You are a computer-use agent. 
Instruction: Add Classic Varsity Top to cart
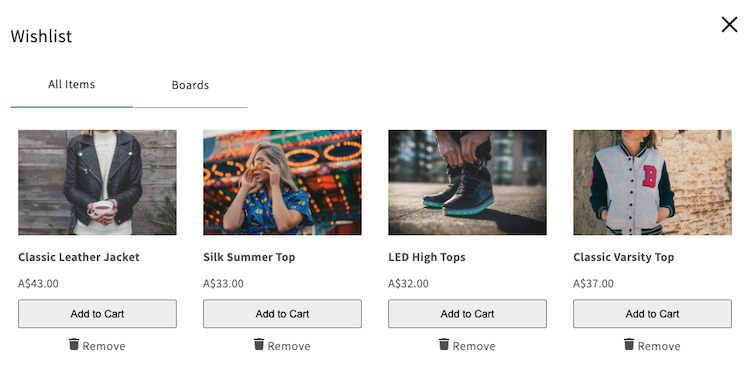tap(652, 314)
